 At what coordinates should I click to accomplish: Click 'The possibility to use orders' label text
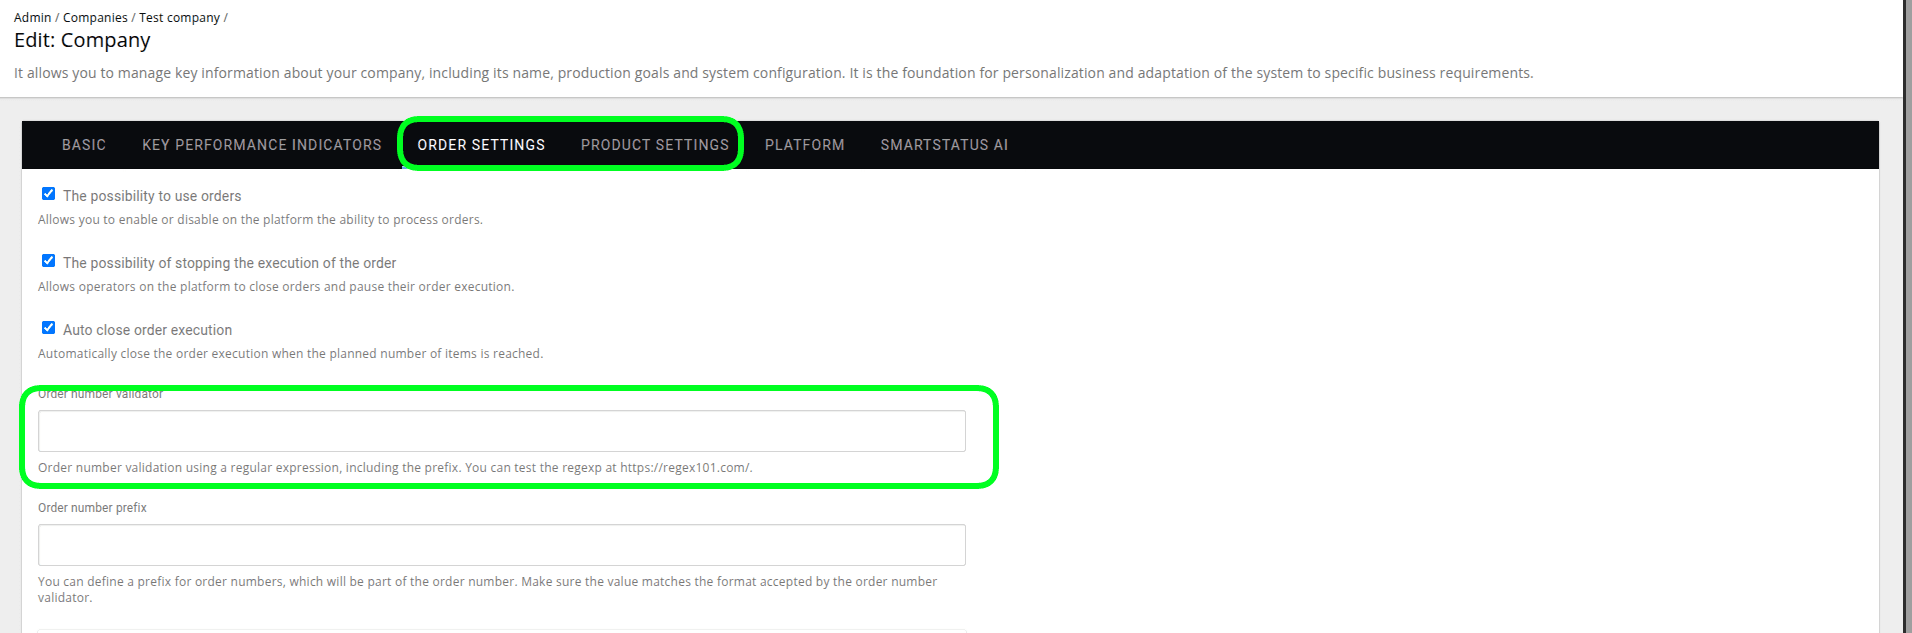[x=152, y=196]
